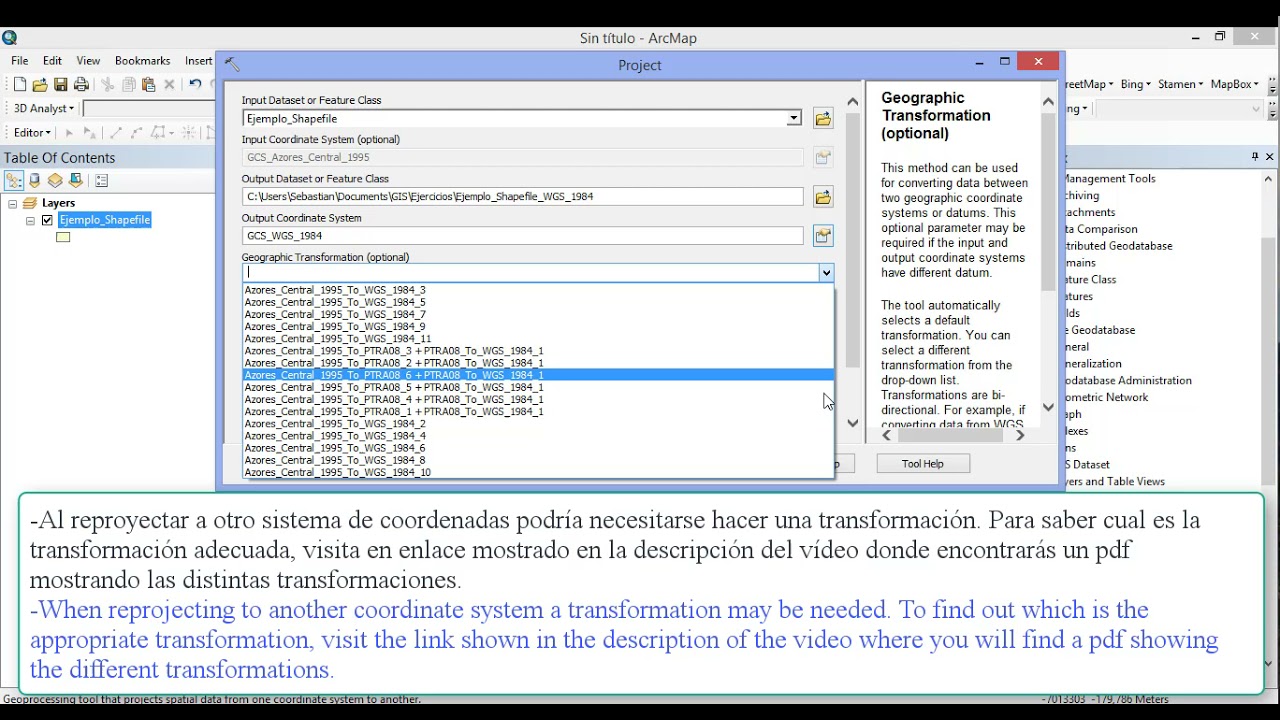Browse for Input Dataset folder icon
Viewport: 1280px width, 720px height.
click(x=823, y=119)
